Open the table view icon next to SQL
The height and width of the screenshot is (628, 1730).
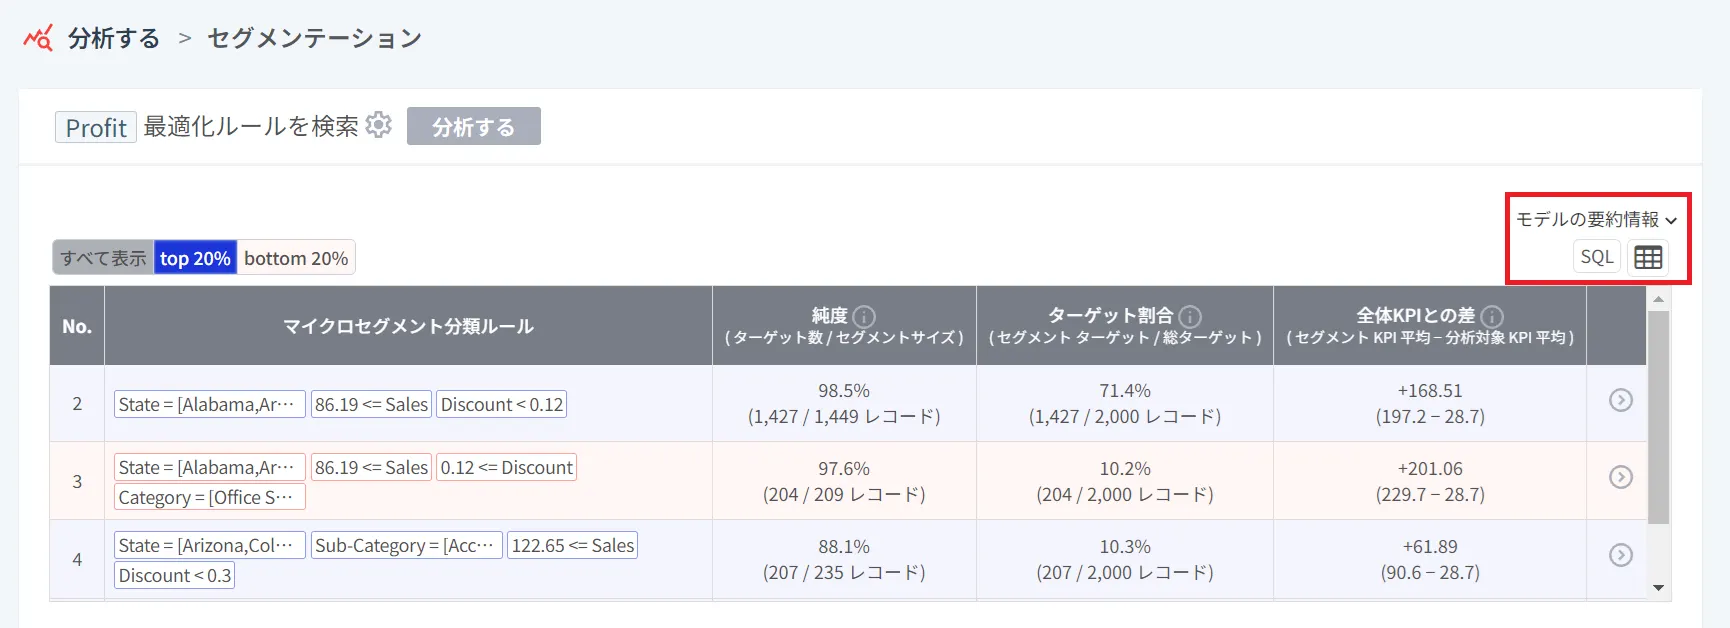click(x=1648, y=257)
